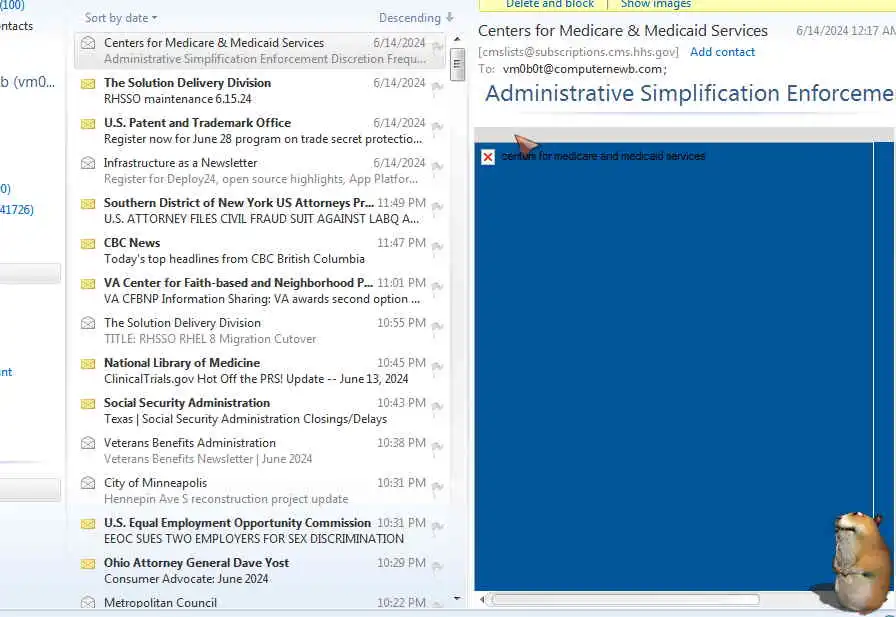Image resolution: width=896 pixels, height=617 pixels.
Task: Click the reading pane horizontal scrollbar
Action: point(626,599)
